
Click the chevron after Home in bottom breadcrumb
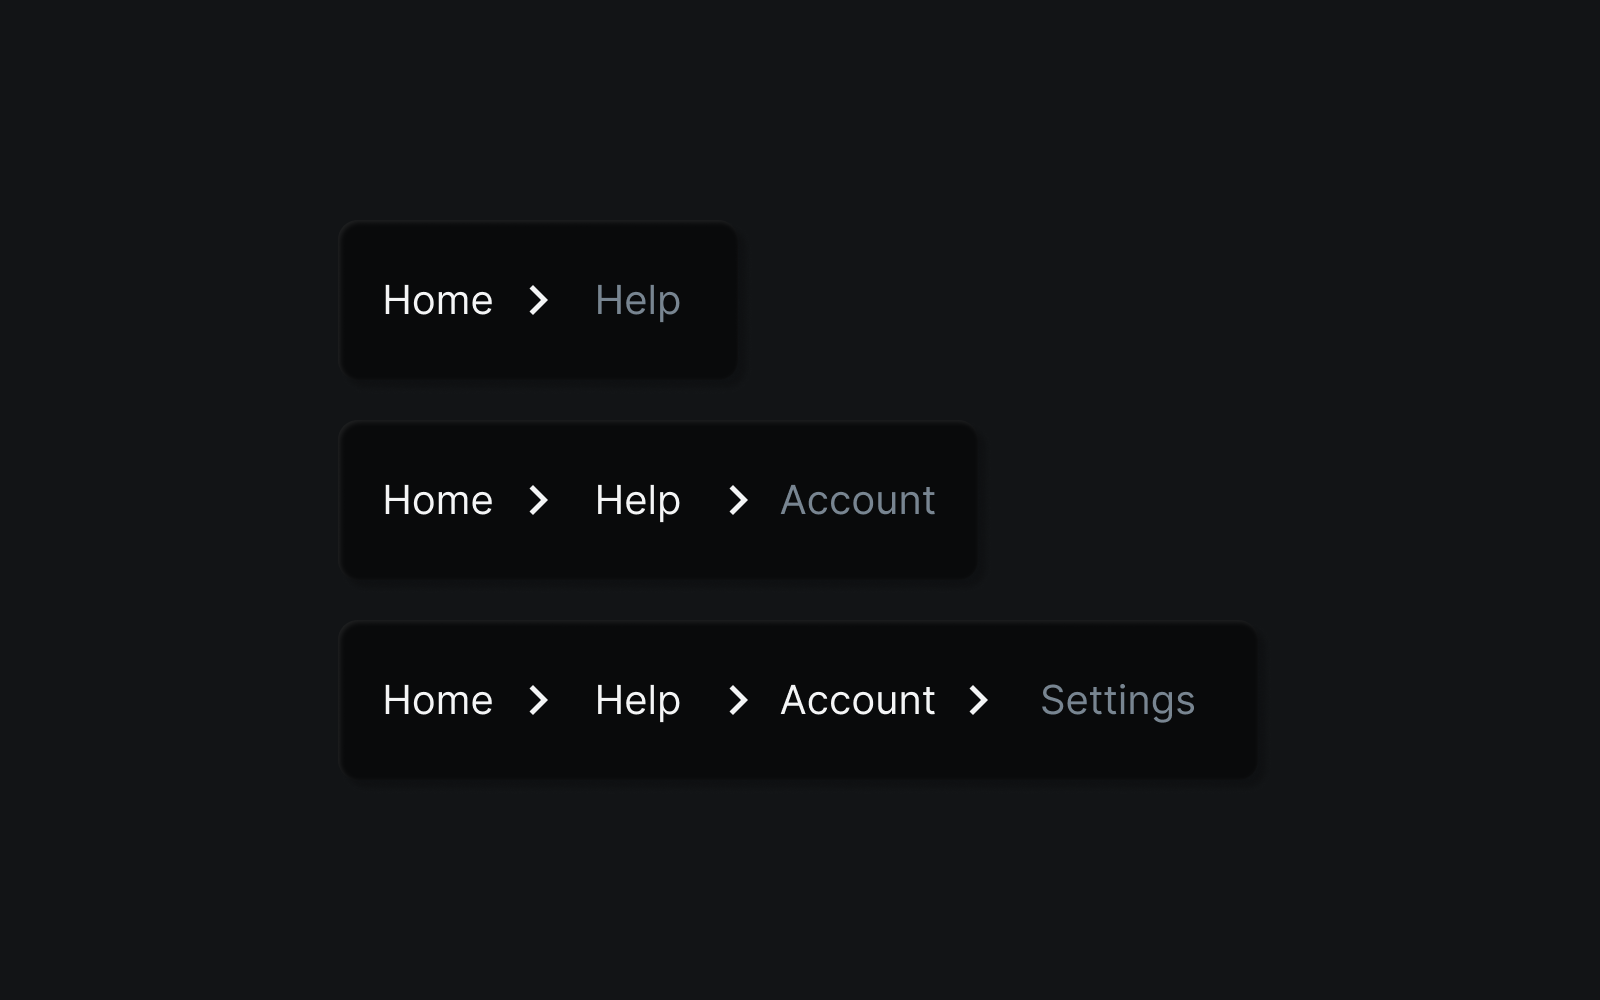pos(540,700)
